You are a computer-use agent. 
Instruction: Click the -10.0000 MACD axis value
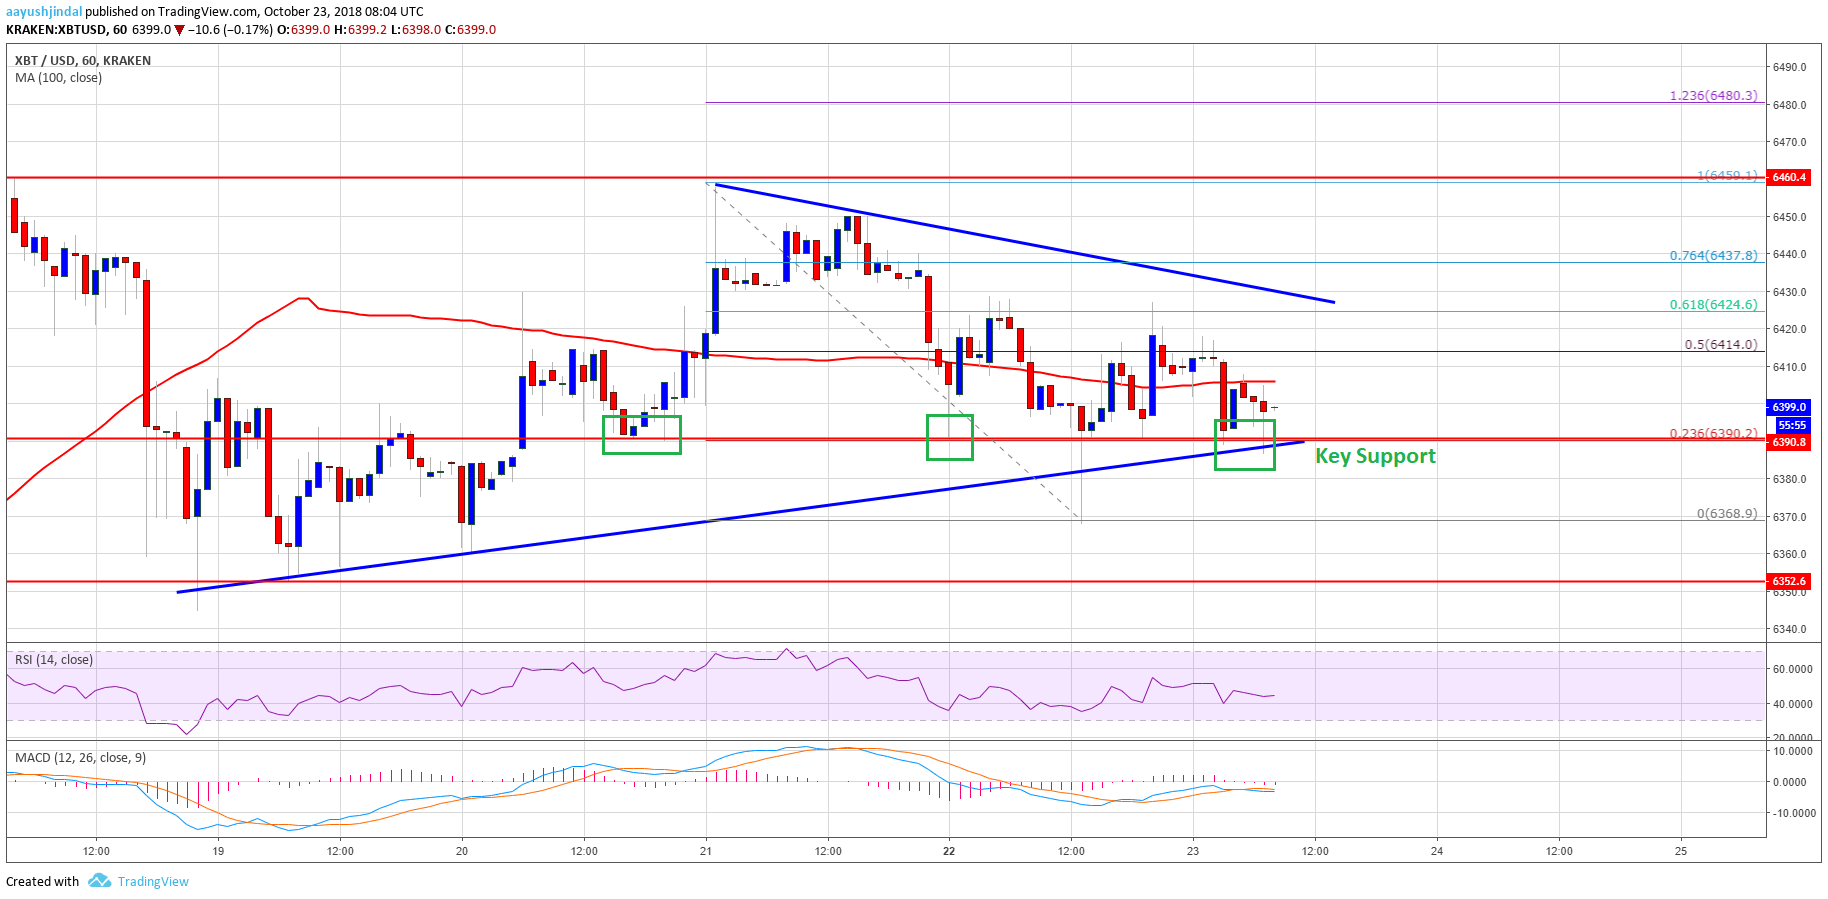tap(1794, 813)
